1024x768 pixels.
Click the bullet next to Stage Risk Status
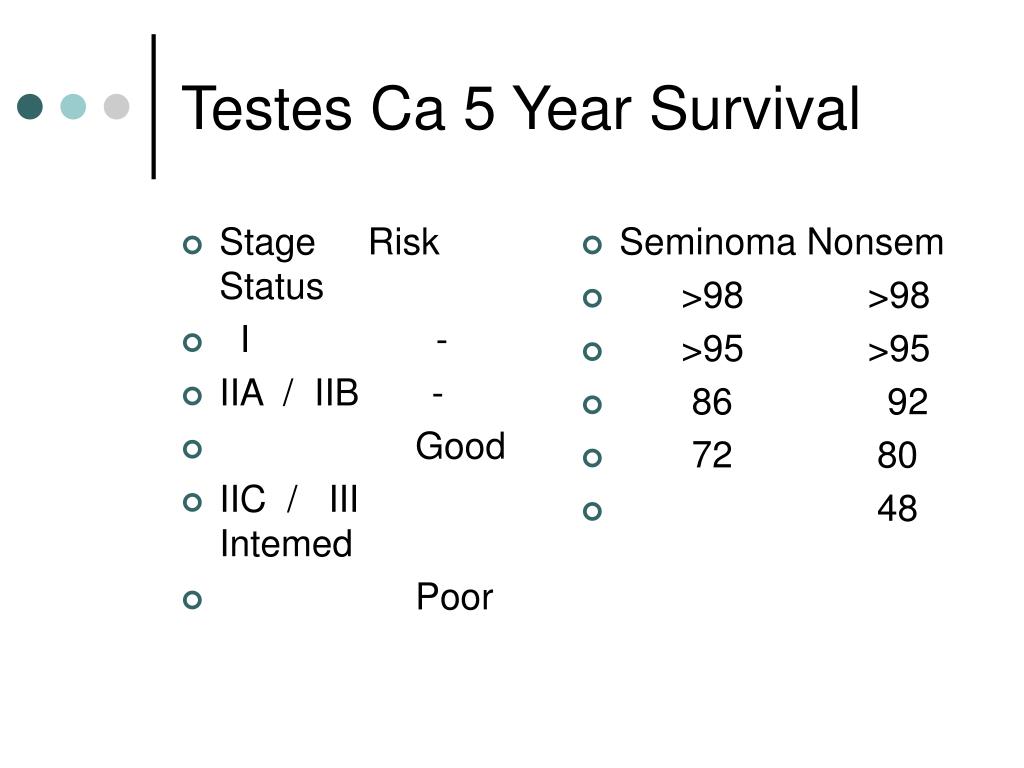193,245
